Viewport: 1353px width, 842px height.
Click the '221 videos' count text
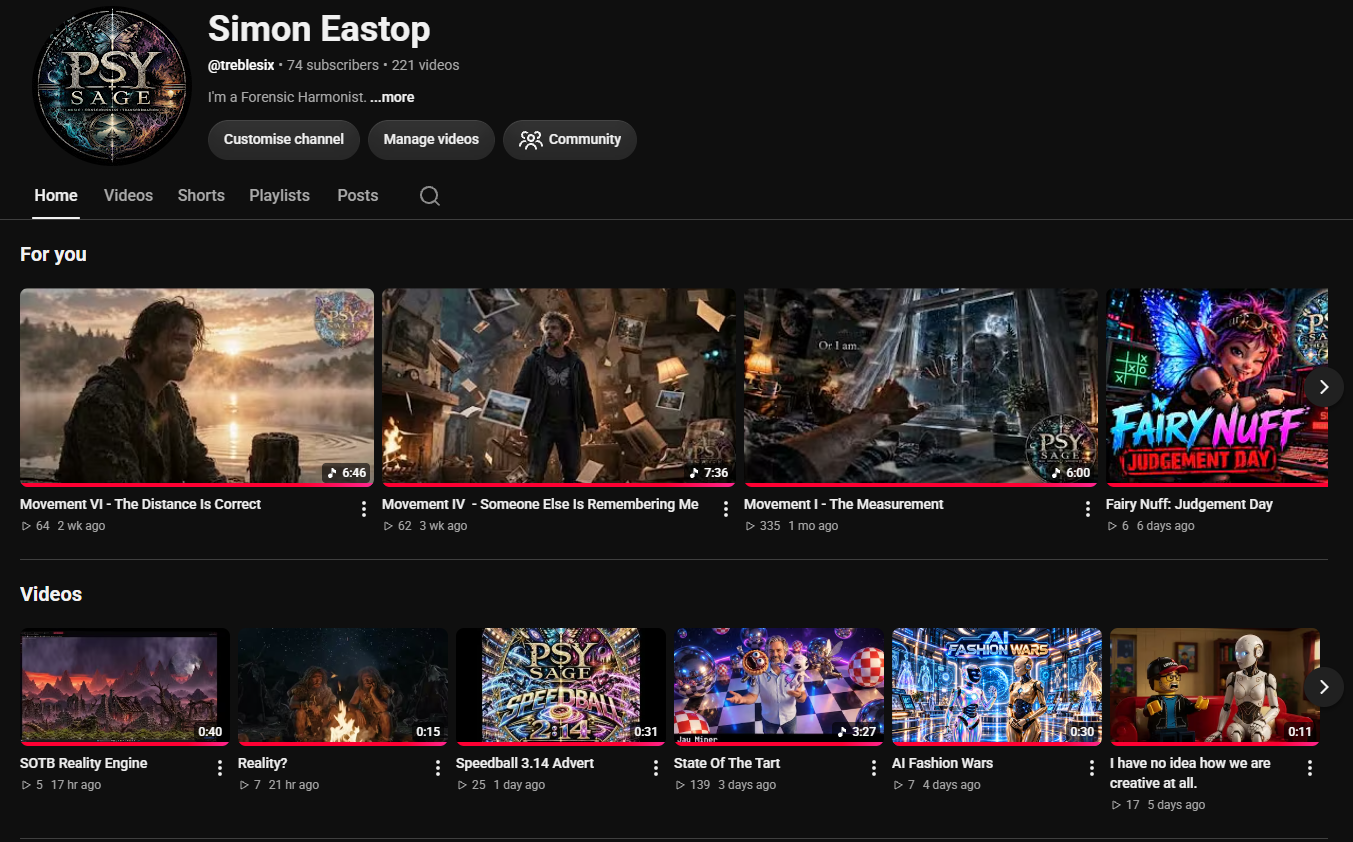pos(425,65)
